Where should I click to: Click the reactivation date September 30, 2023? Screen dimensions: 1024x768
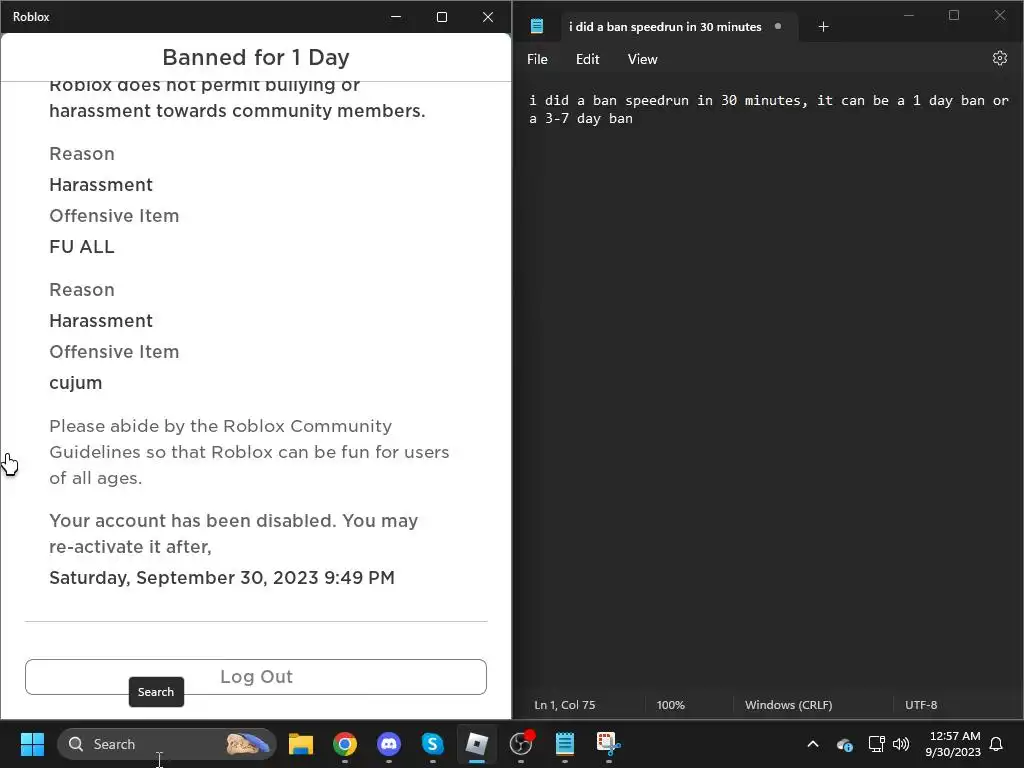pos(222,578)
